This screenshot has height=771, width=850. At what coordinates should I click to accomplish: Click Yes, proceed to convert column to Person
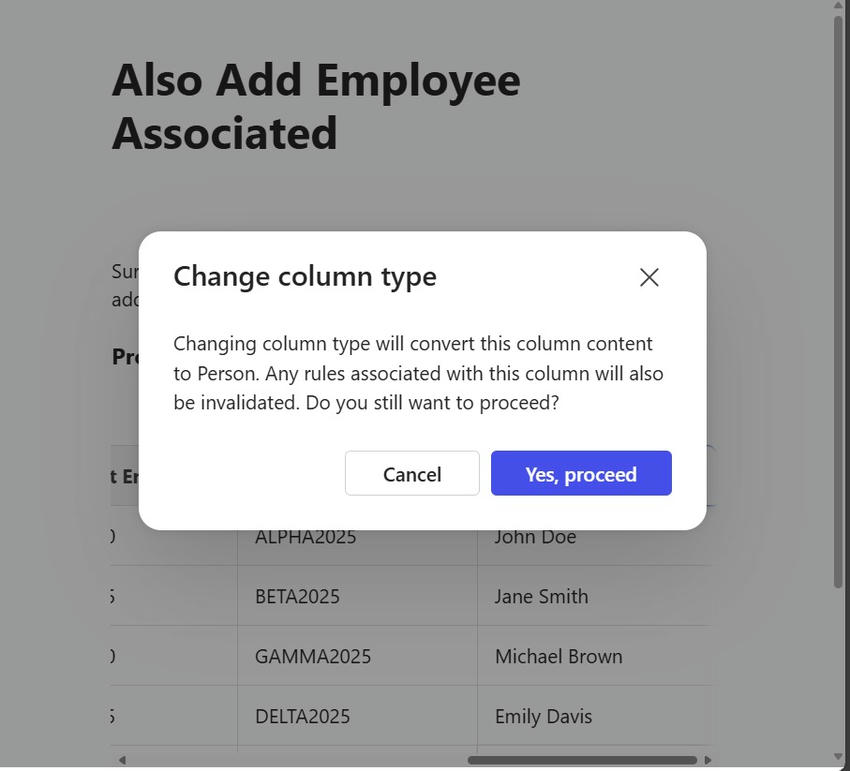(581, 473)
